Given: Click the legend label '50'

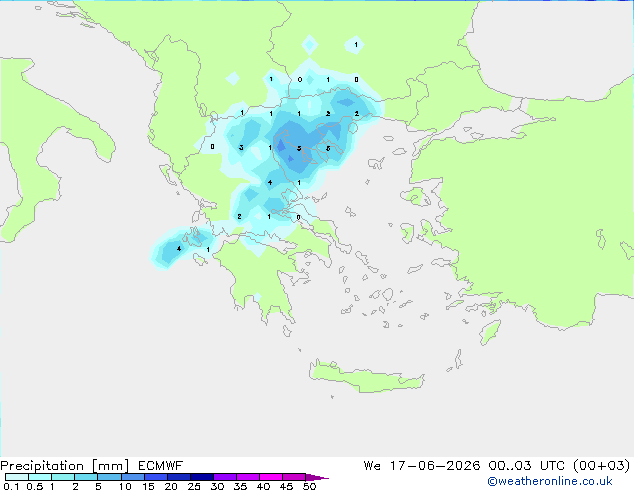Looking at the screenshot, I should tap(309, 486).
